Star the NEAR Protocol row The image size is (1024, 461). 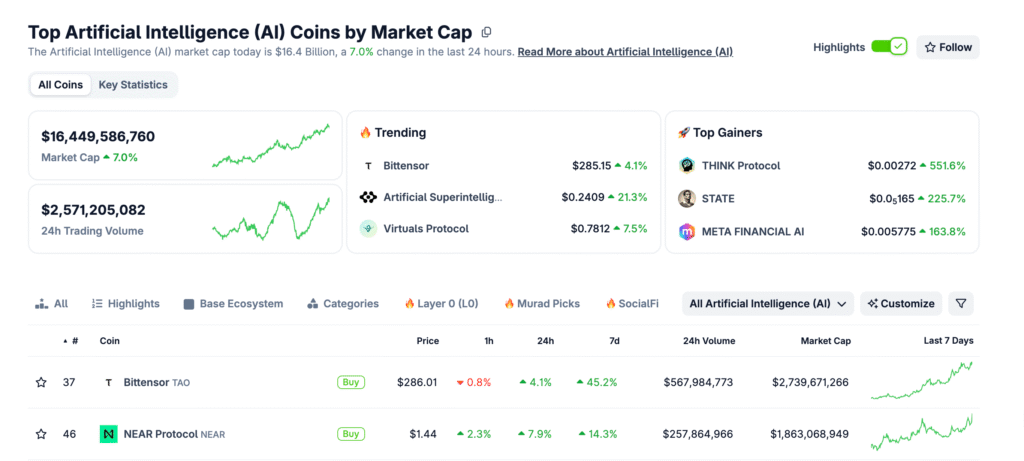(41, 434)
